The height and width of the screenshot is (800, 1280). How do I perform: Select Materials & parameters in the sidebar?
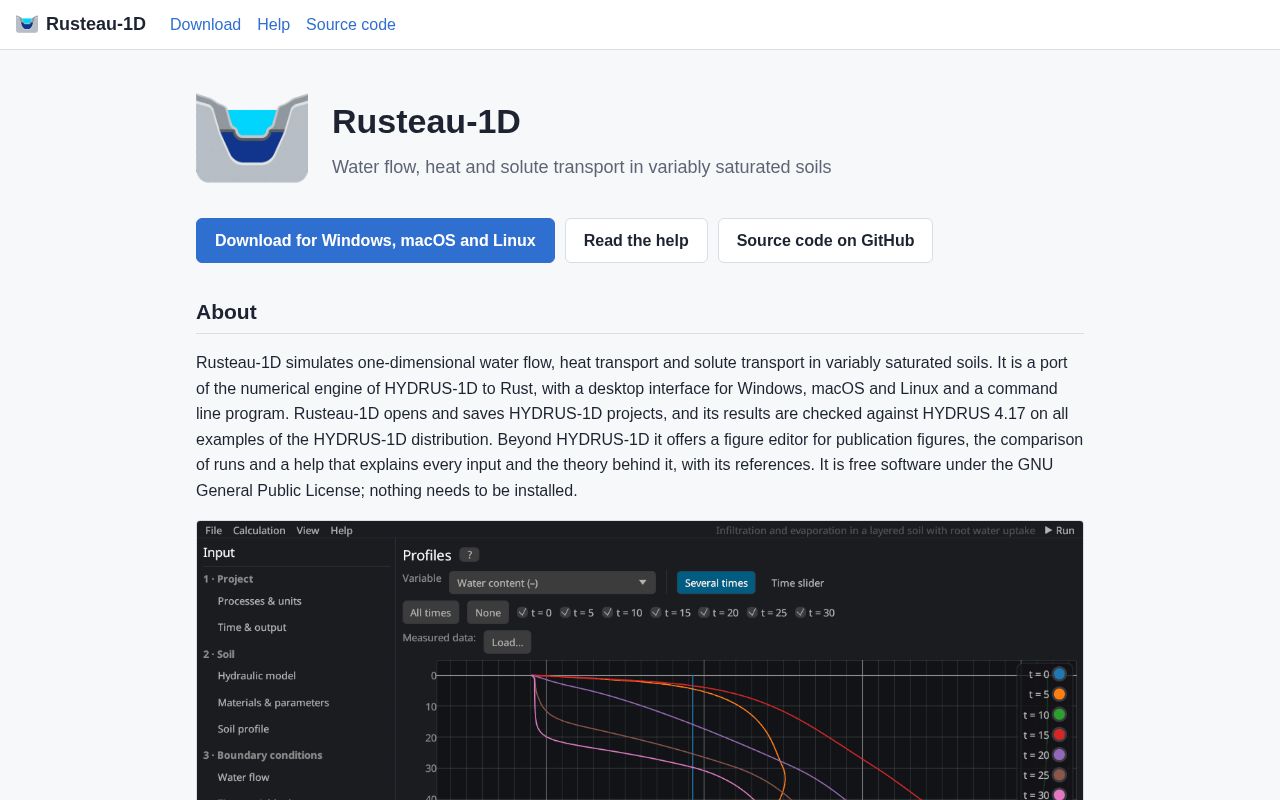tap(273, 703)
